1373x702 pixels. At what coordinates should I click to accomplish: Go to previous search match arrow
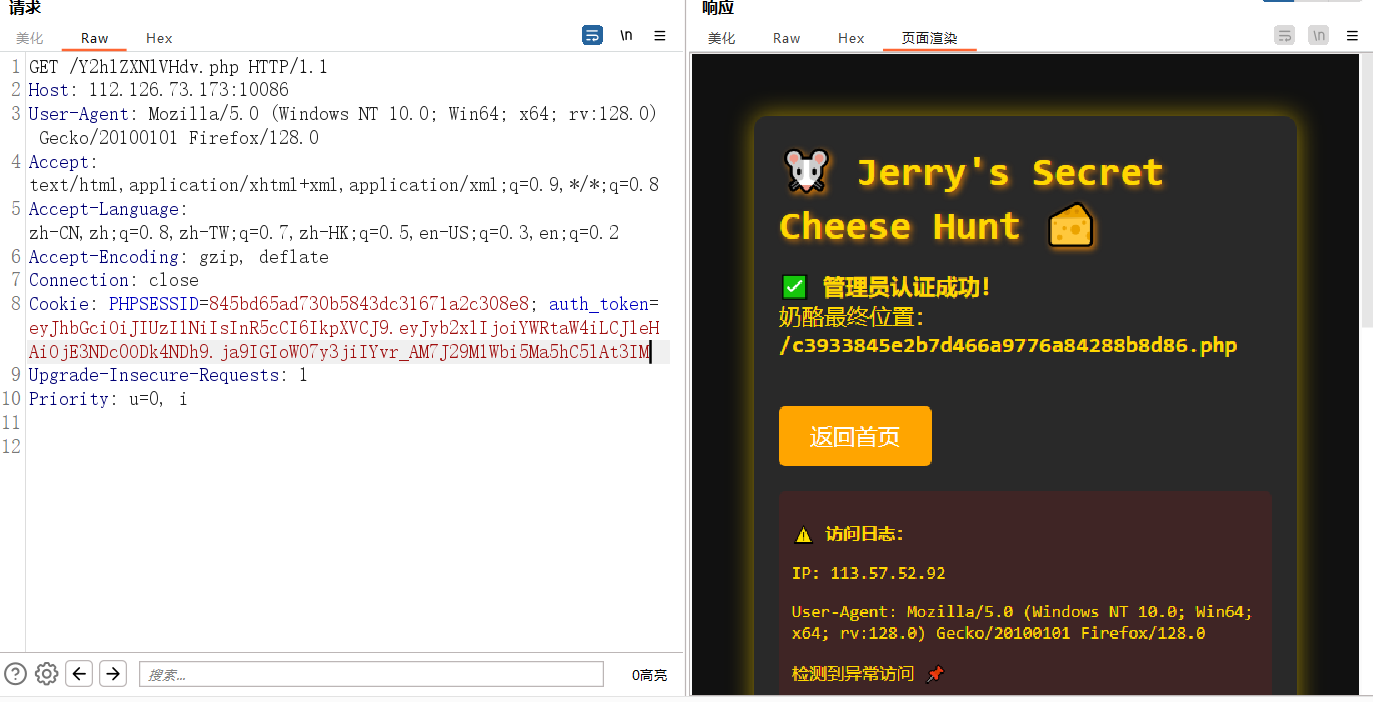[x=80, y=674]
